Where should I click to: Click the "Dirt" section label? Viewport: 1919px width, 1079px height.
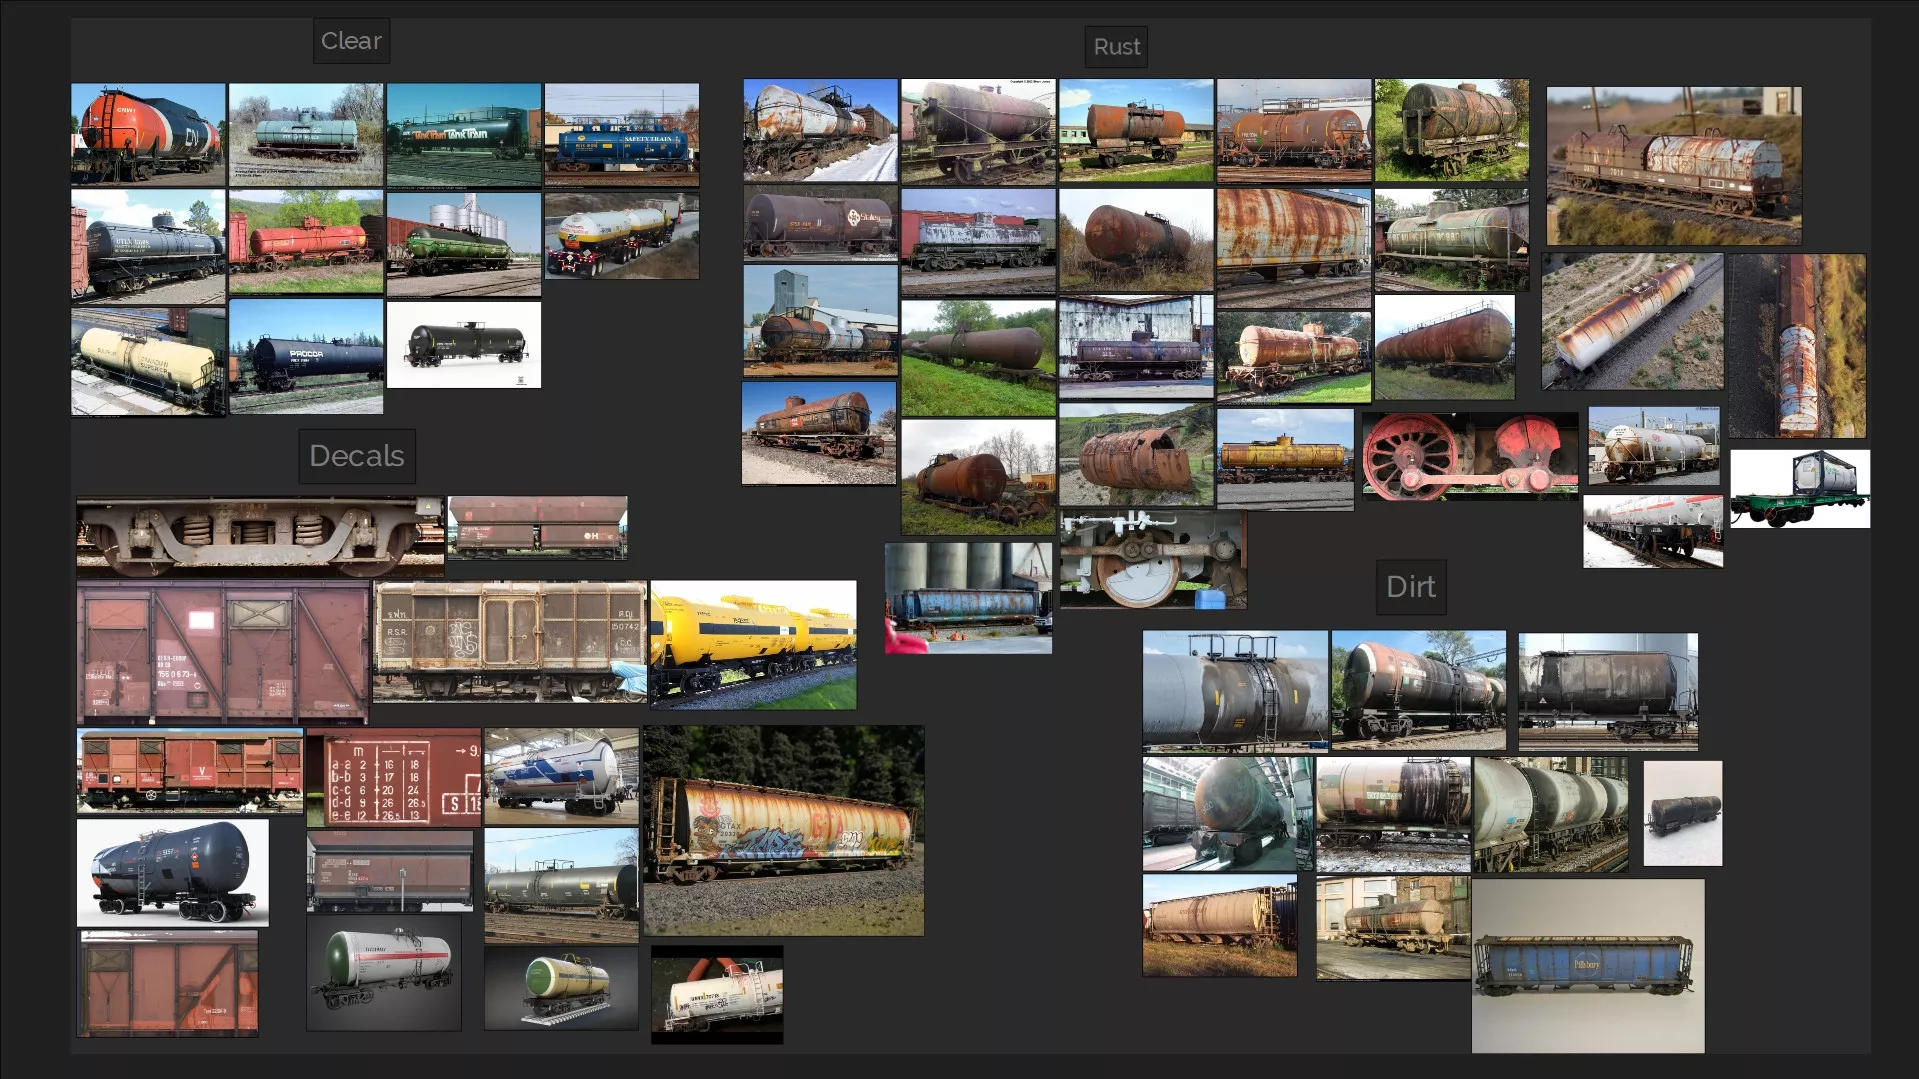[1410, 587]
